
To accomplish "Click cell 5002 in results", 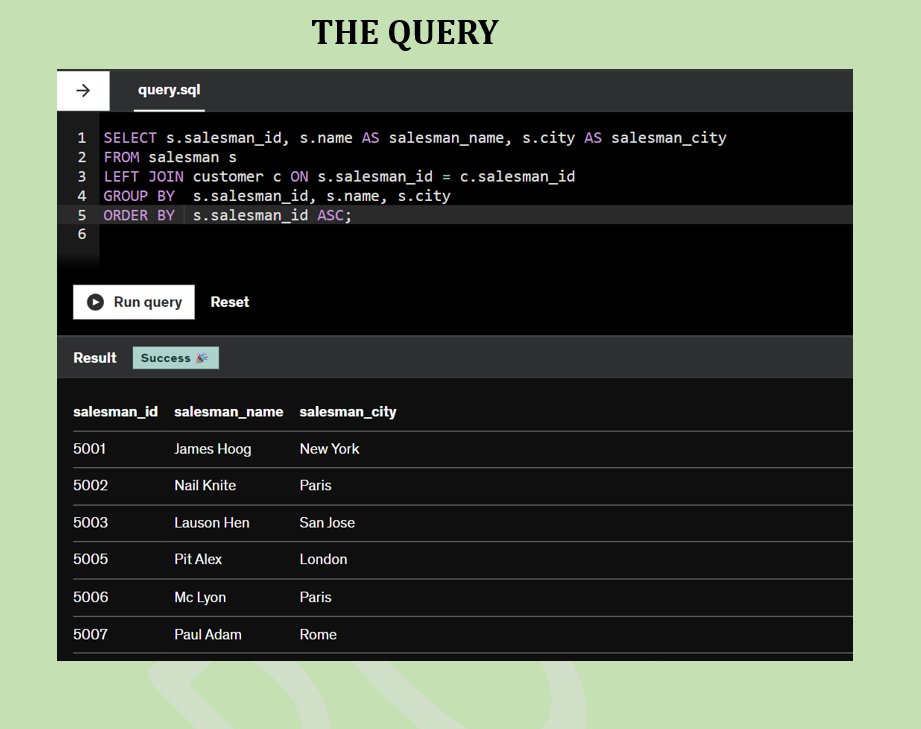I will pos(90,485).
